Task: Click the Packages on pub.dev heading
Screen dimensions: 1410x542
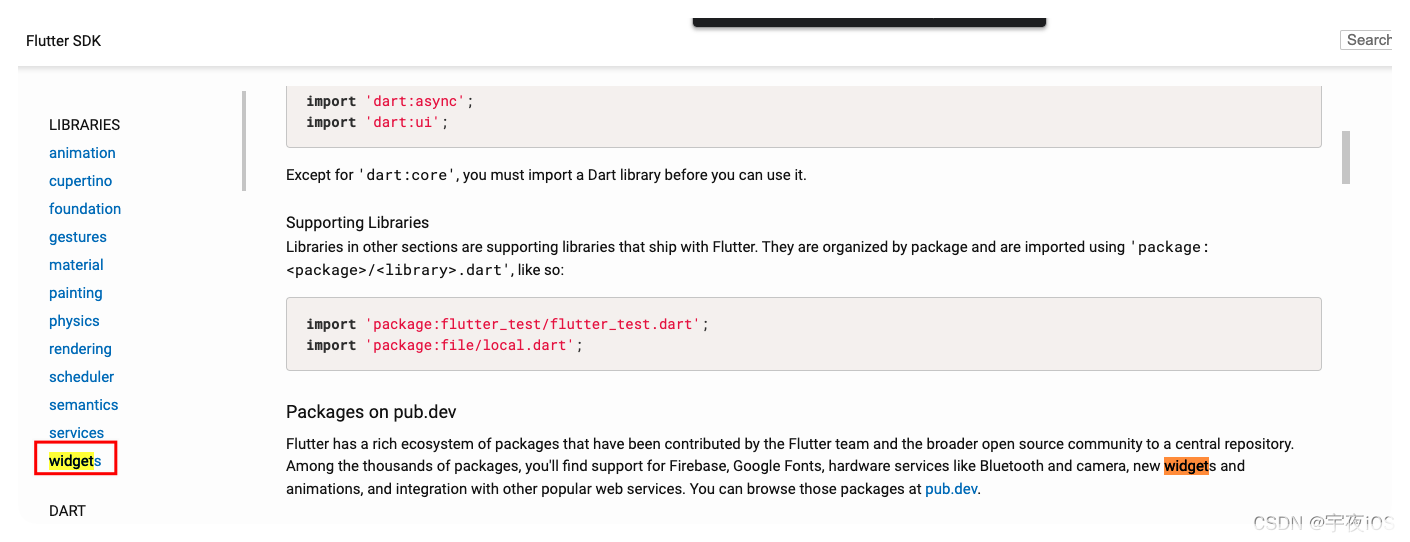Action: click(371, 412)
